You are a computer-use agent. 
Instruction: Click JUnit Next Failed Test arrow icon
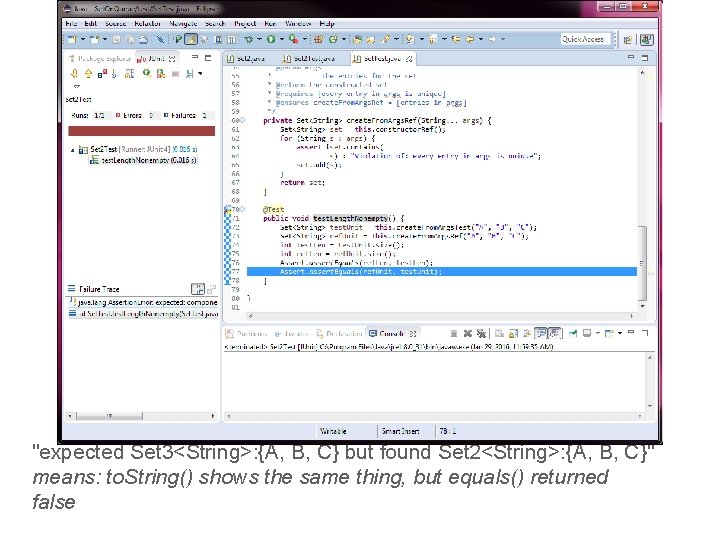point(74,73)
